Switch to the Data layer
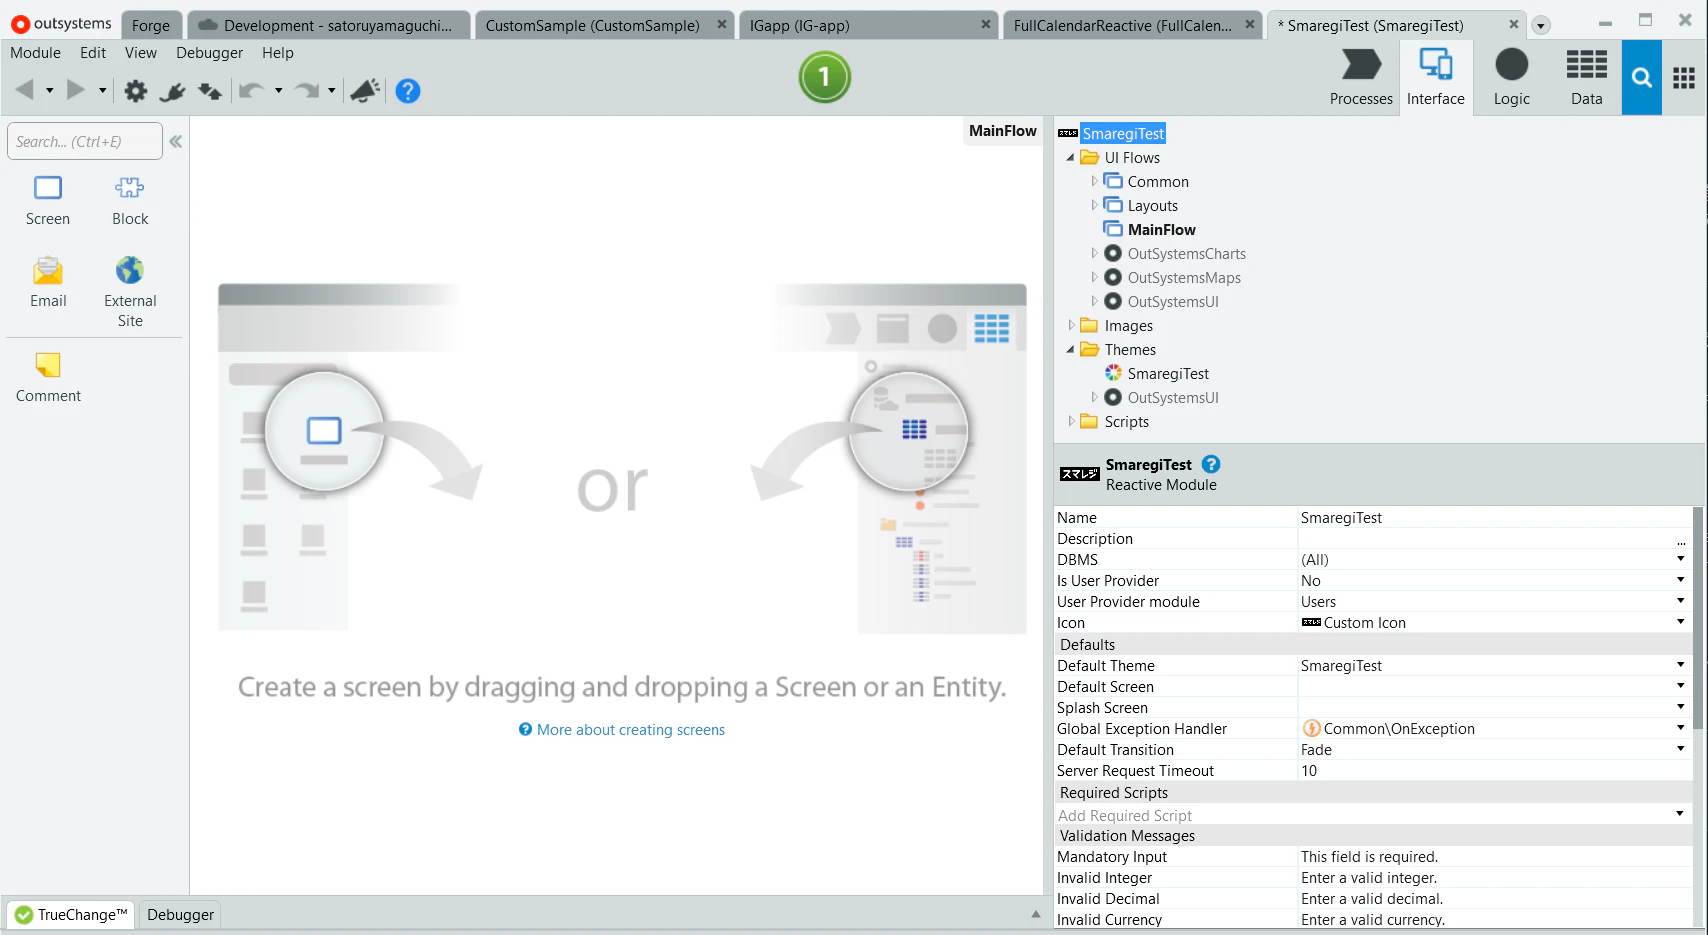Image resolution: width=1708 pixels, height=935 pixels. [1586, 78]
